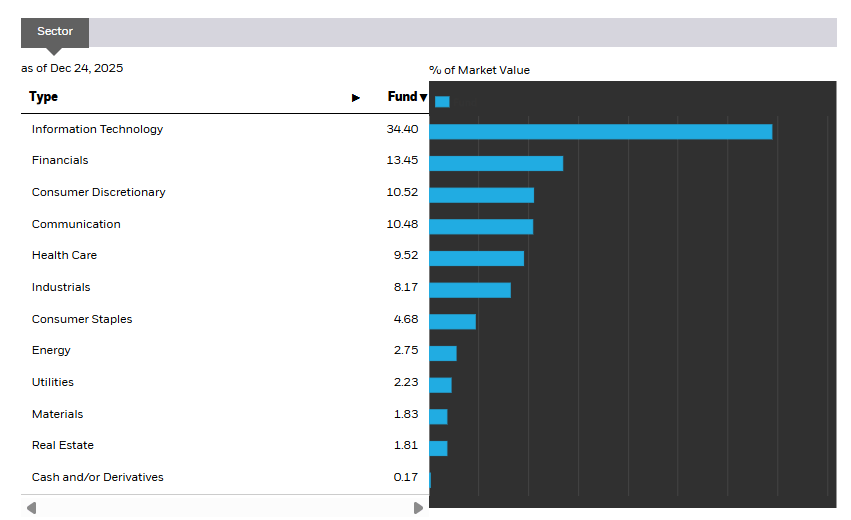851x520 pixels.
Task: Click the blue legend swatch above the chart
Action: [442, 101]
